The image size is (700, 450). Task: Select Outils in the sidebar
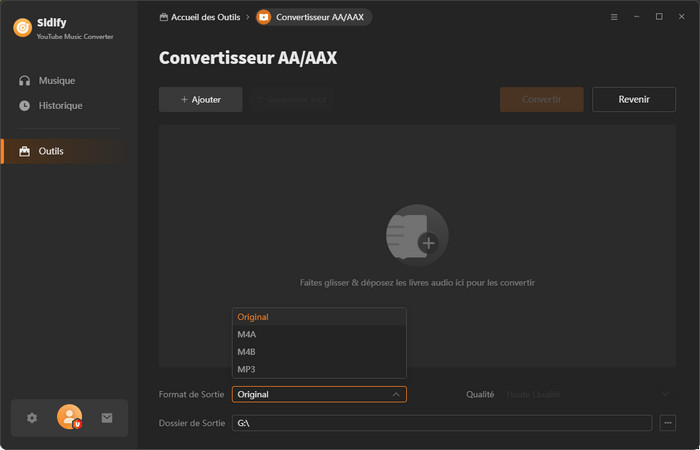tap(51, 151)
